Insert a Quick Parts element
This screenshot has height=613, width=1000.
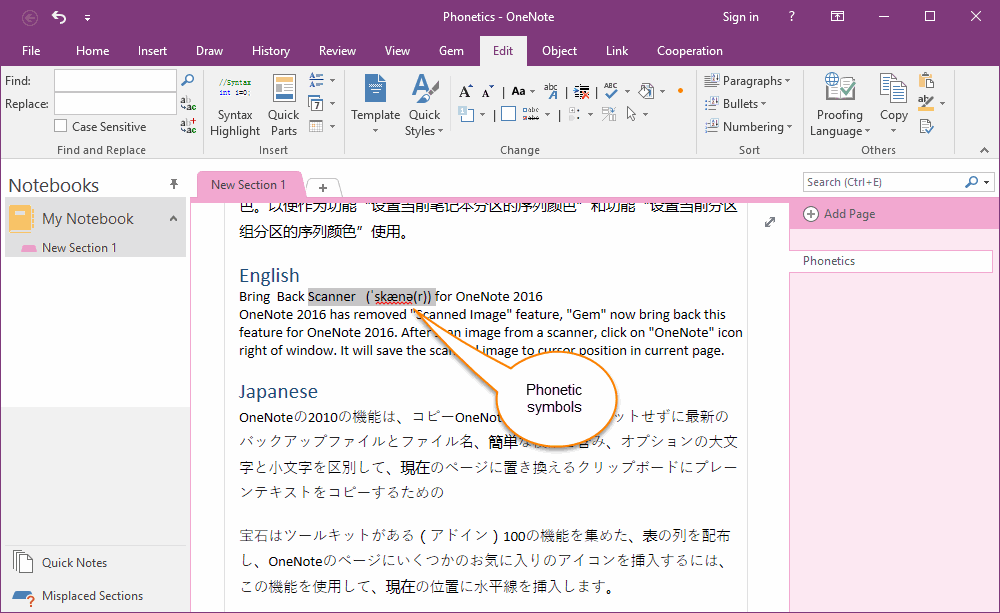coord(284,105)
